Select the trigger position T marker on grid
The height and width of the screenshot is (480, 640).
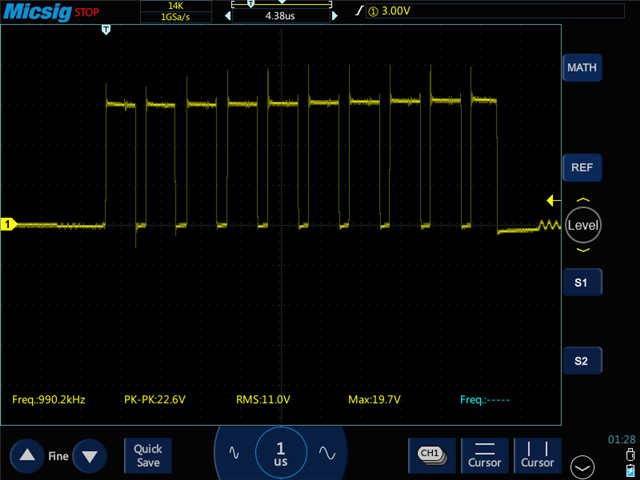click(106, 30)
